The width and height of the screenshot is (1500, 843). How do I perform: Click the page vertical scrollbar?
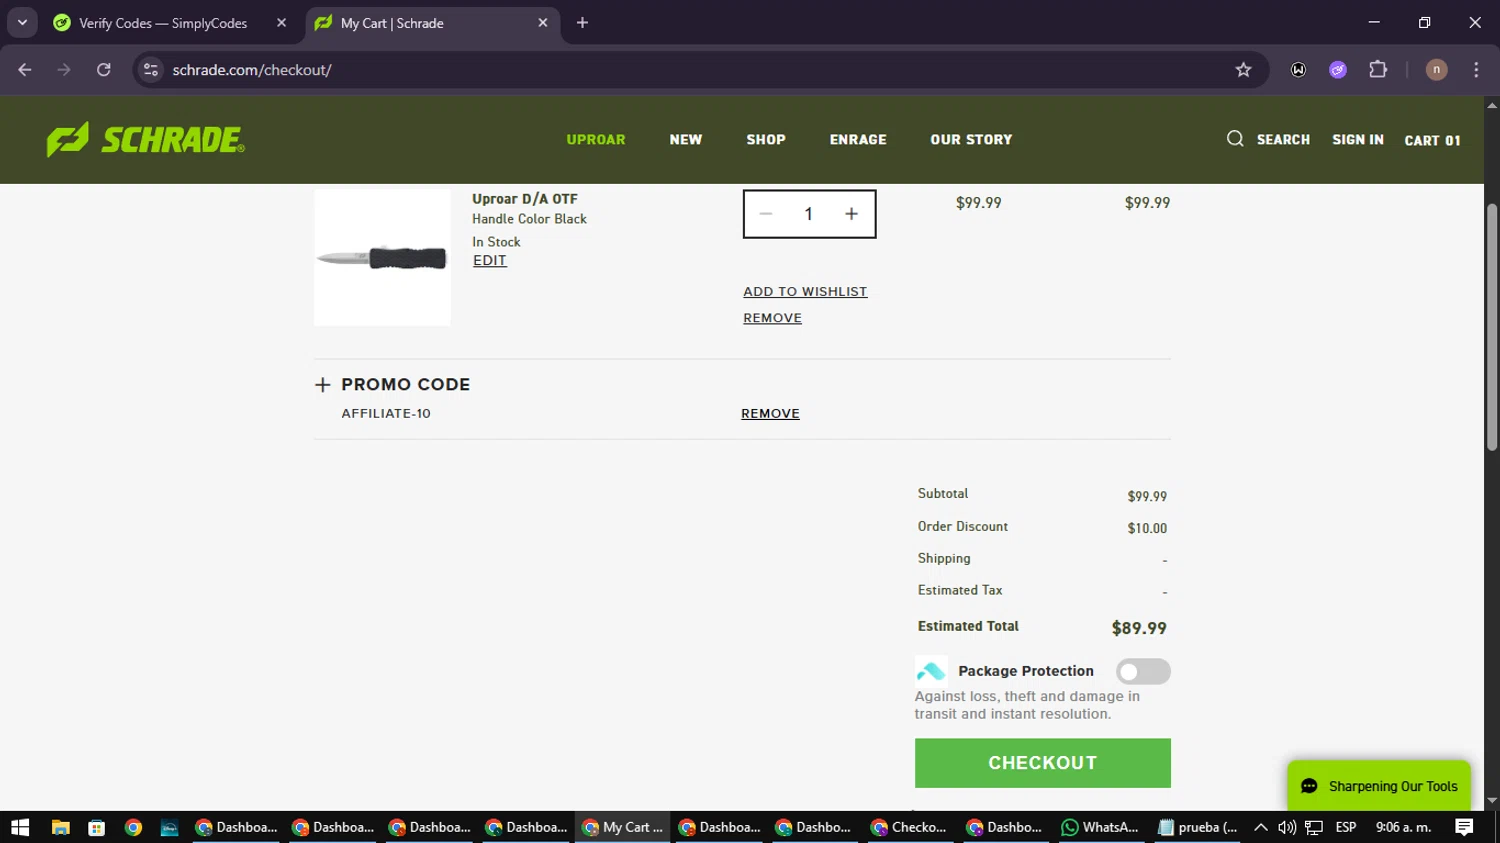tap(1492, 326)
